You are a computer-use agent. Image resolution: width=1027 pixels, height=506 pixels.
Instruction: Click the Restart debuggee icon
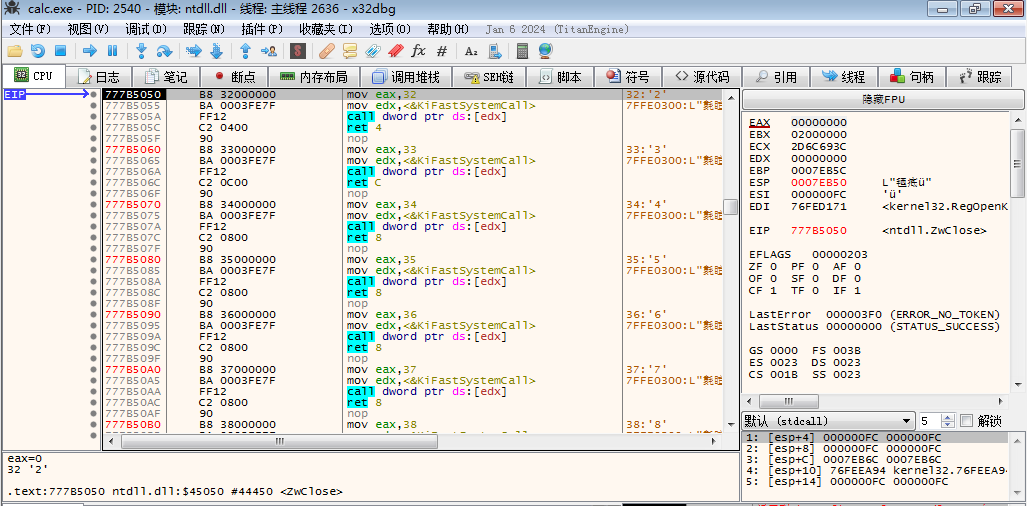coord(37,50)
